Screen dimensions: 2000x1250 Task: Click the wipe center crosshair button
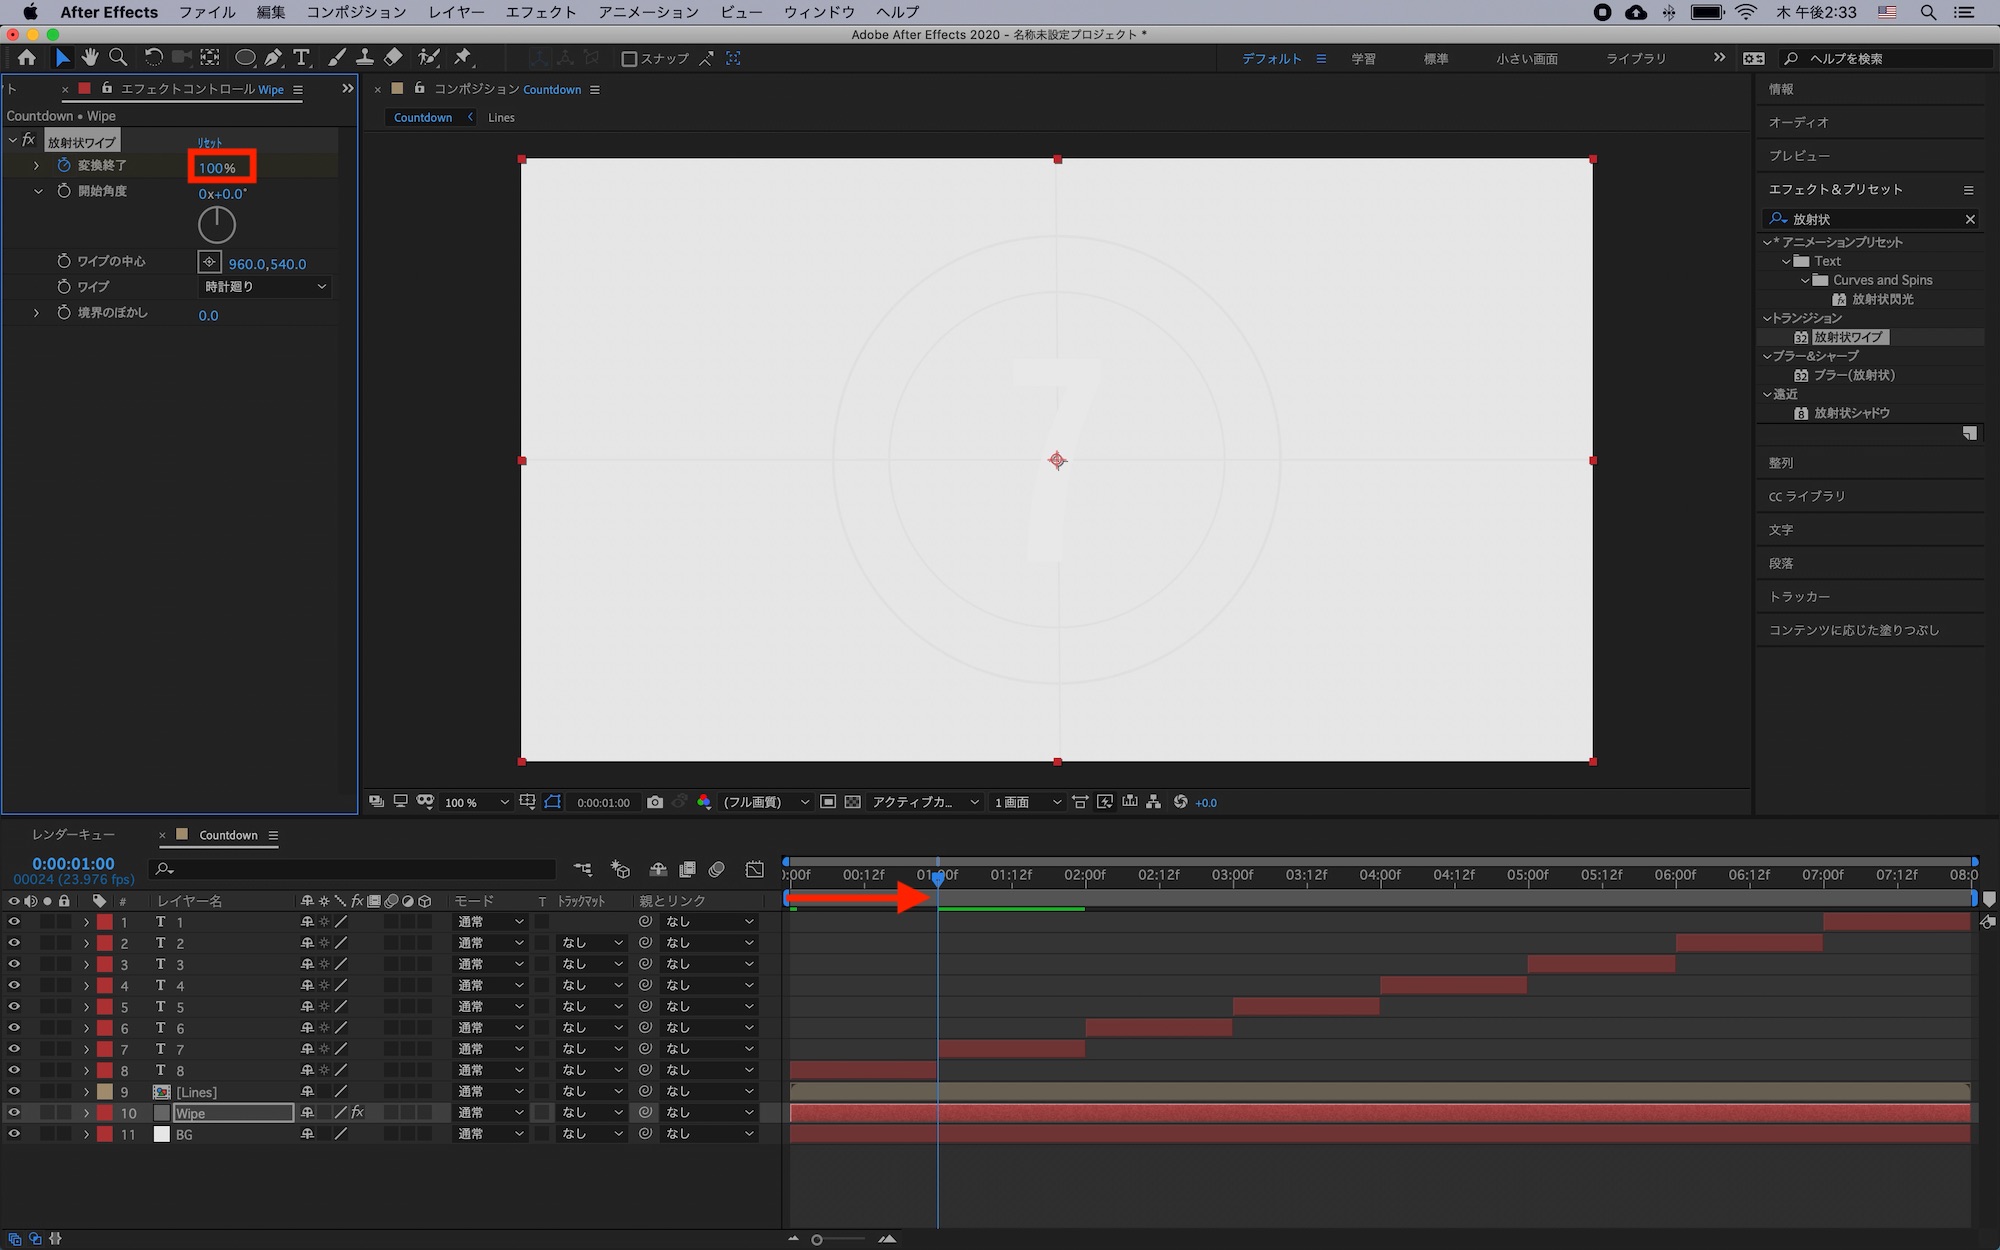209,263
